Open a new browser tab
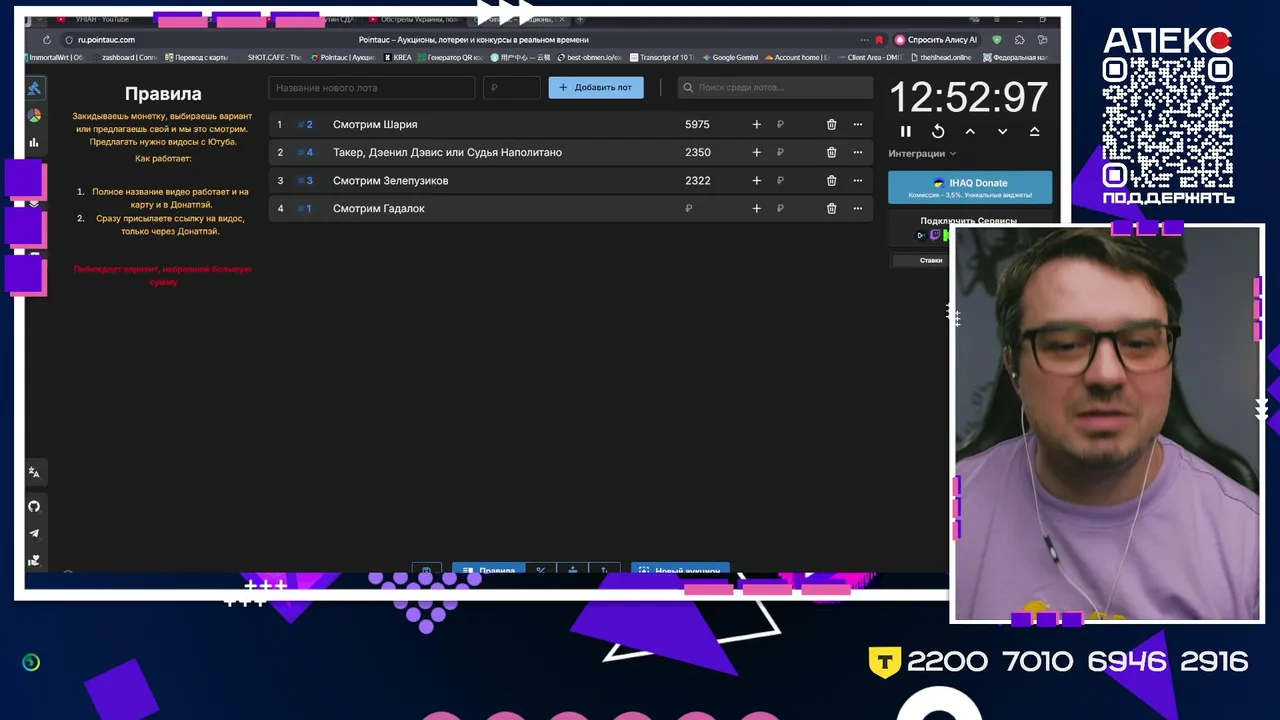 point(580,19)
